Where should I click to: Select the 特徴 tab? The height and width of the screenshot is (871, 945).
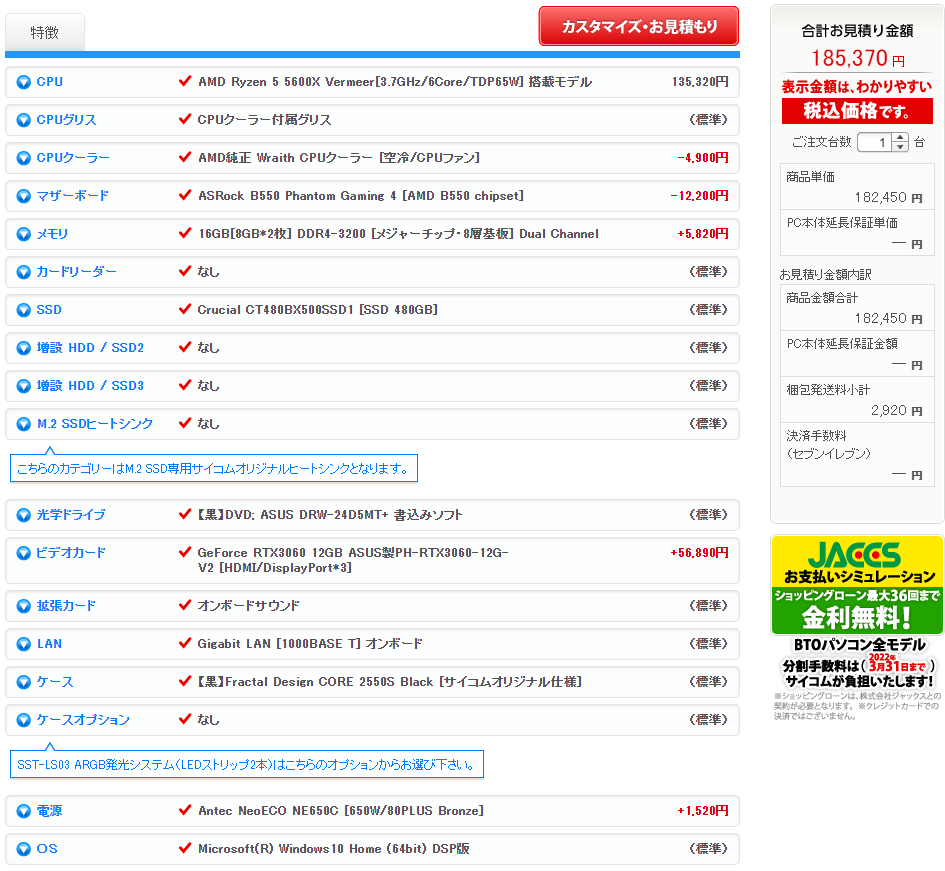45,33
